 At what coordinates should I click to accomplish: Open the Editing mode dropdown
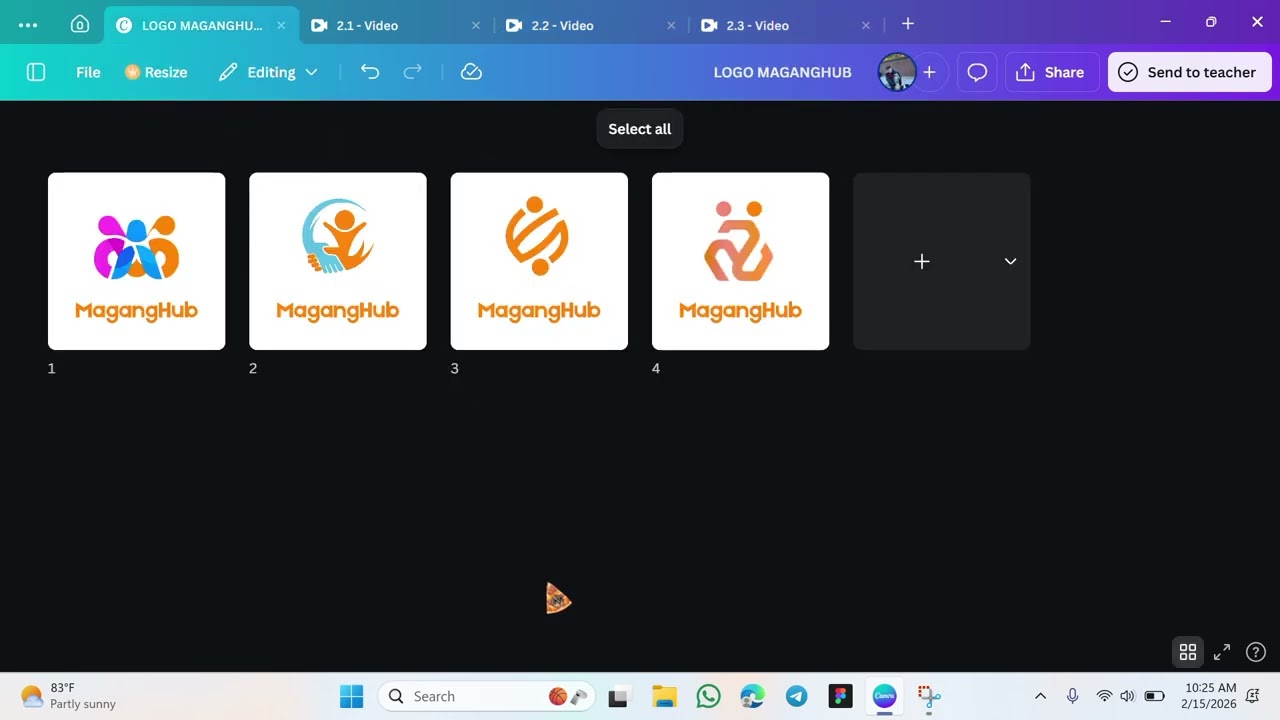pos(268,72)
